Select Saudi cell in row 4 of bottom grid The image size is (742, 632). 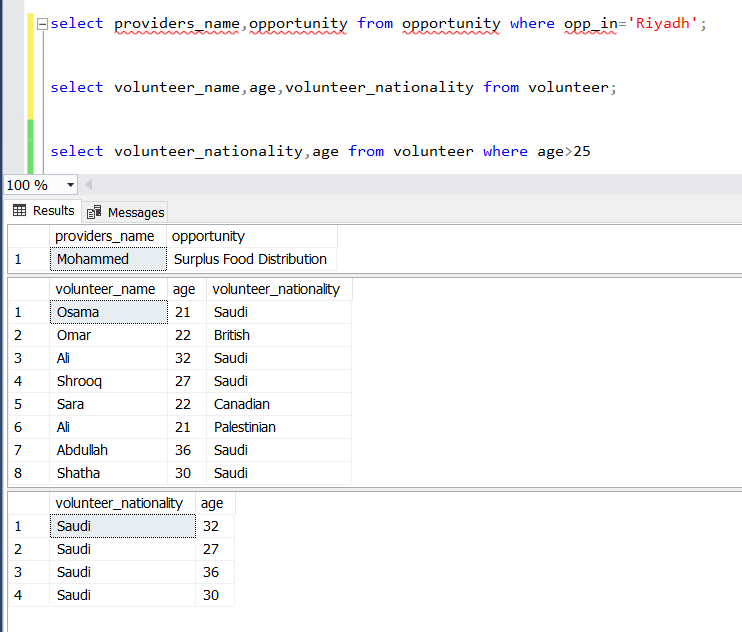pos(123,596)
